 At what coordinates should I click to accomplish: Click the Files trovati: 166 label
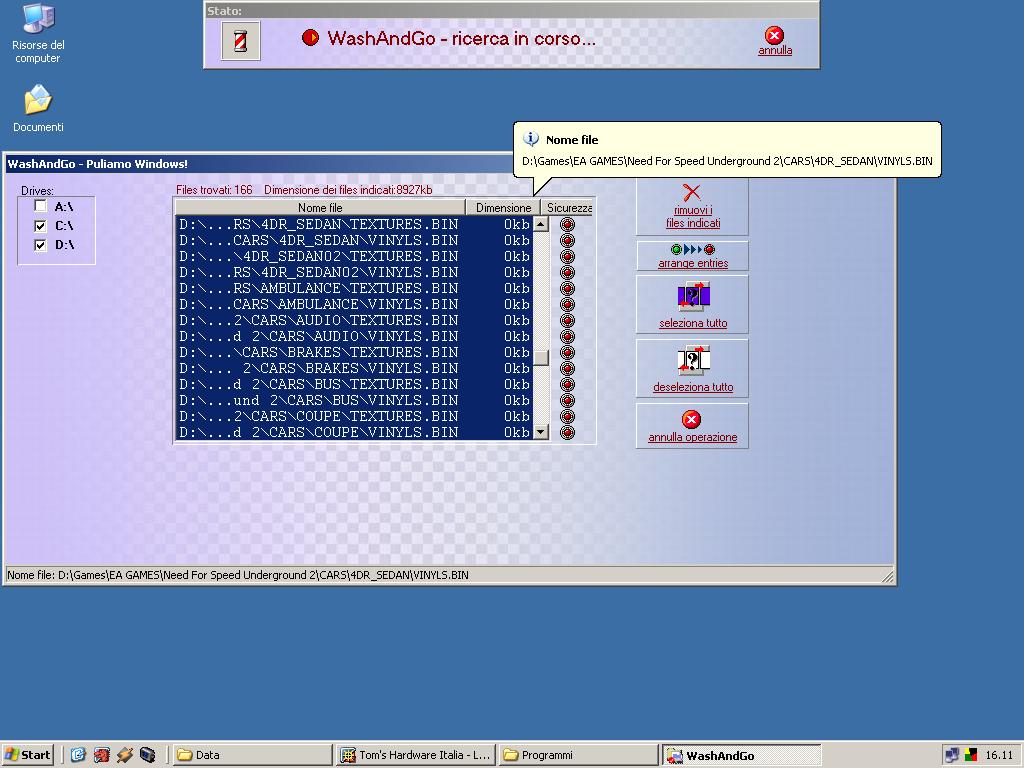click(214, 190)
